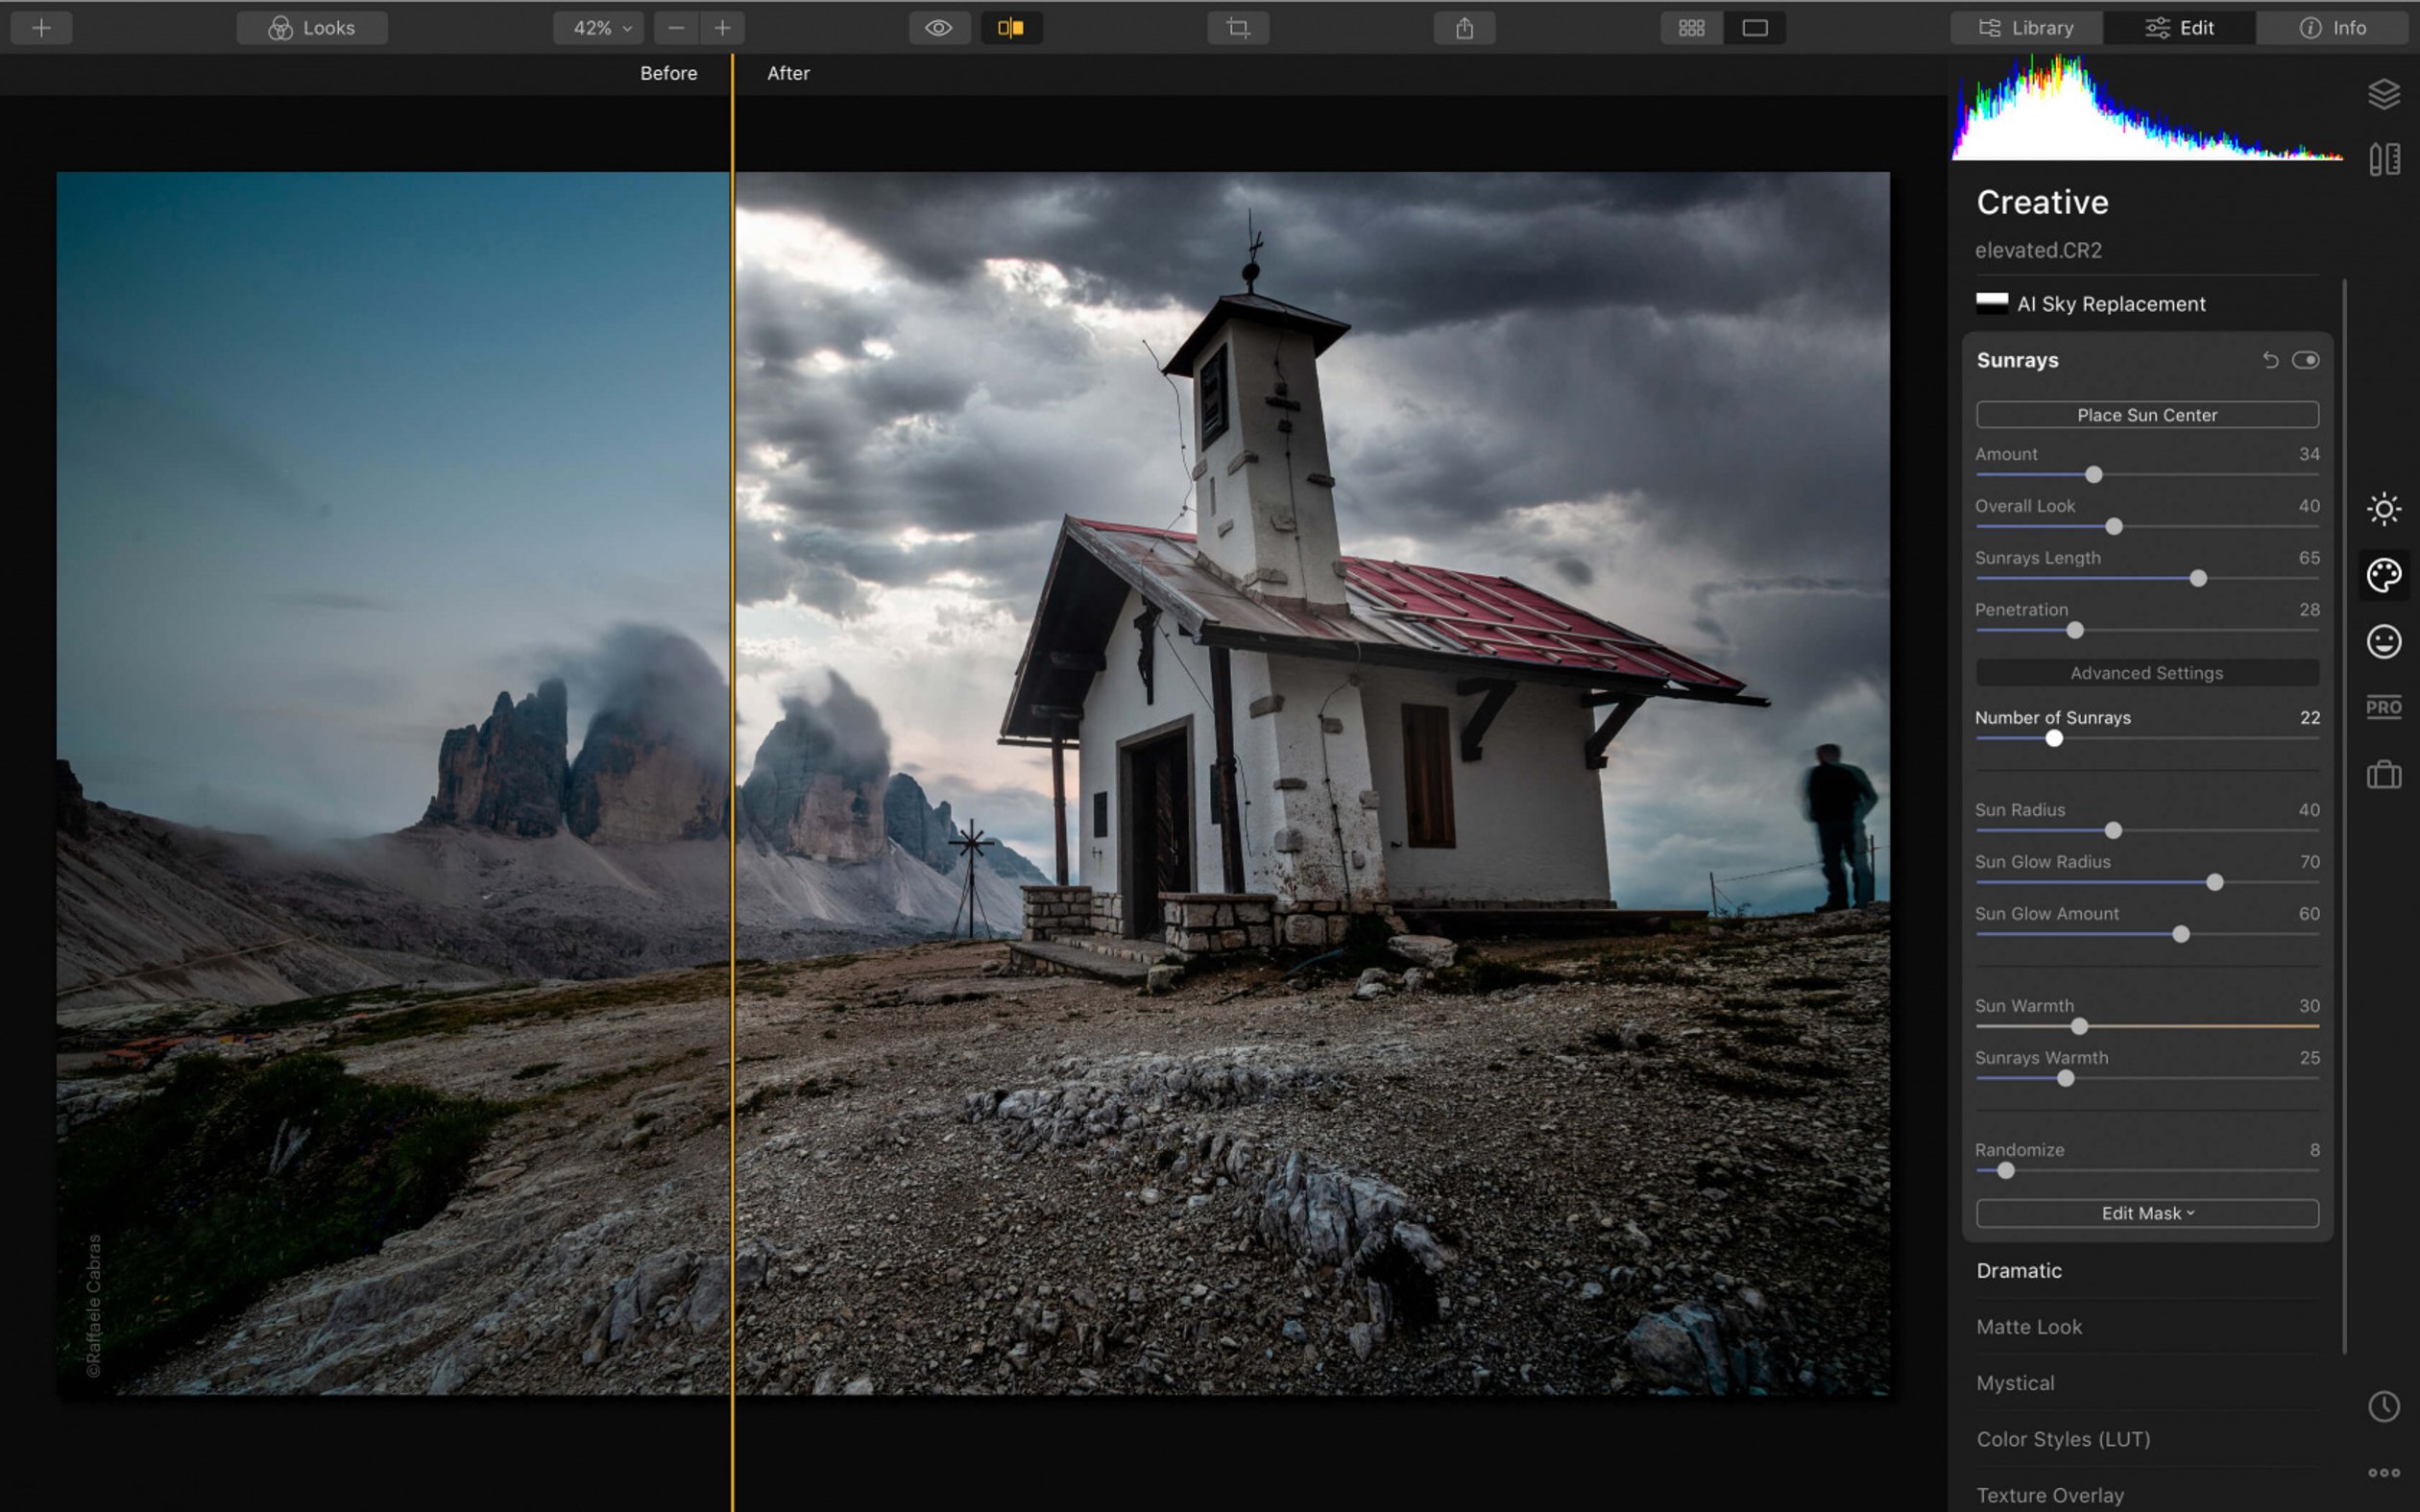The height and width of the screenshot is (1512, 2420).
Task: Click the AI Sky Replacement icon
Action: click(x=1992, y=303)
